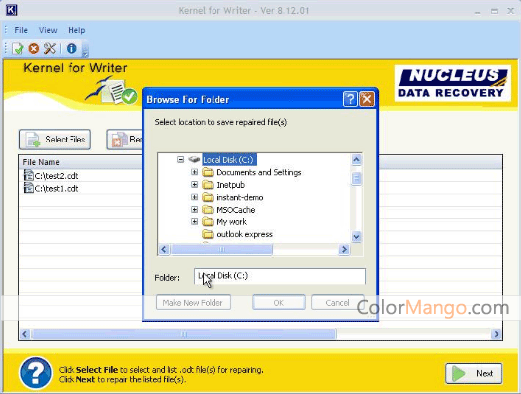
Task: Expand the MSOCache folder node
Action: (195, 209)
